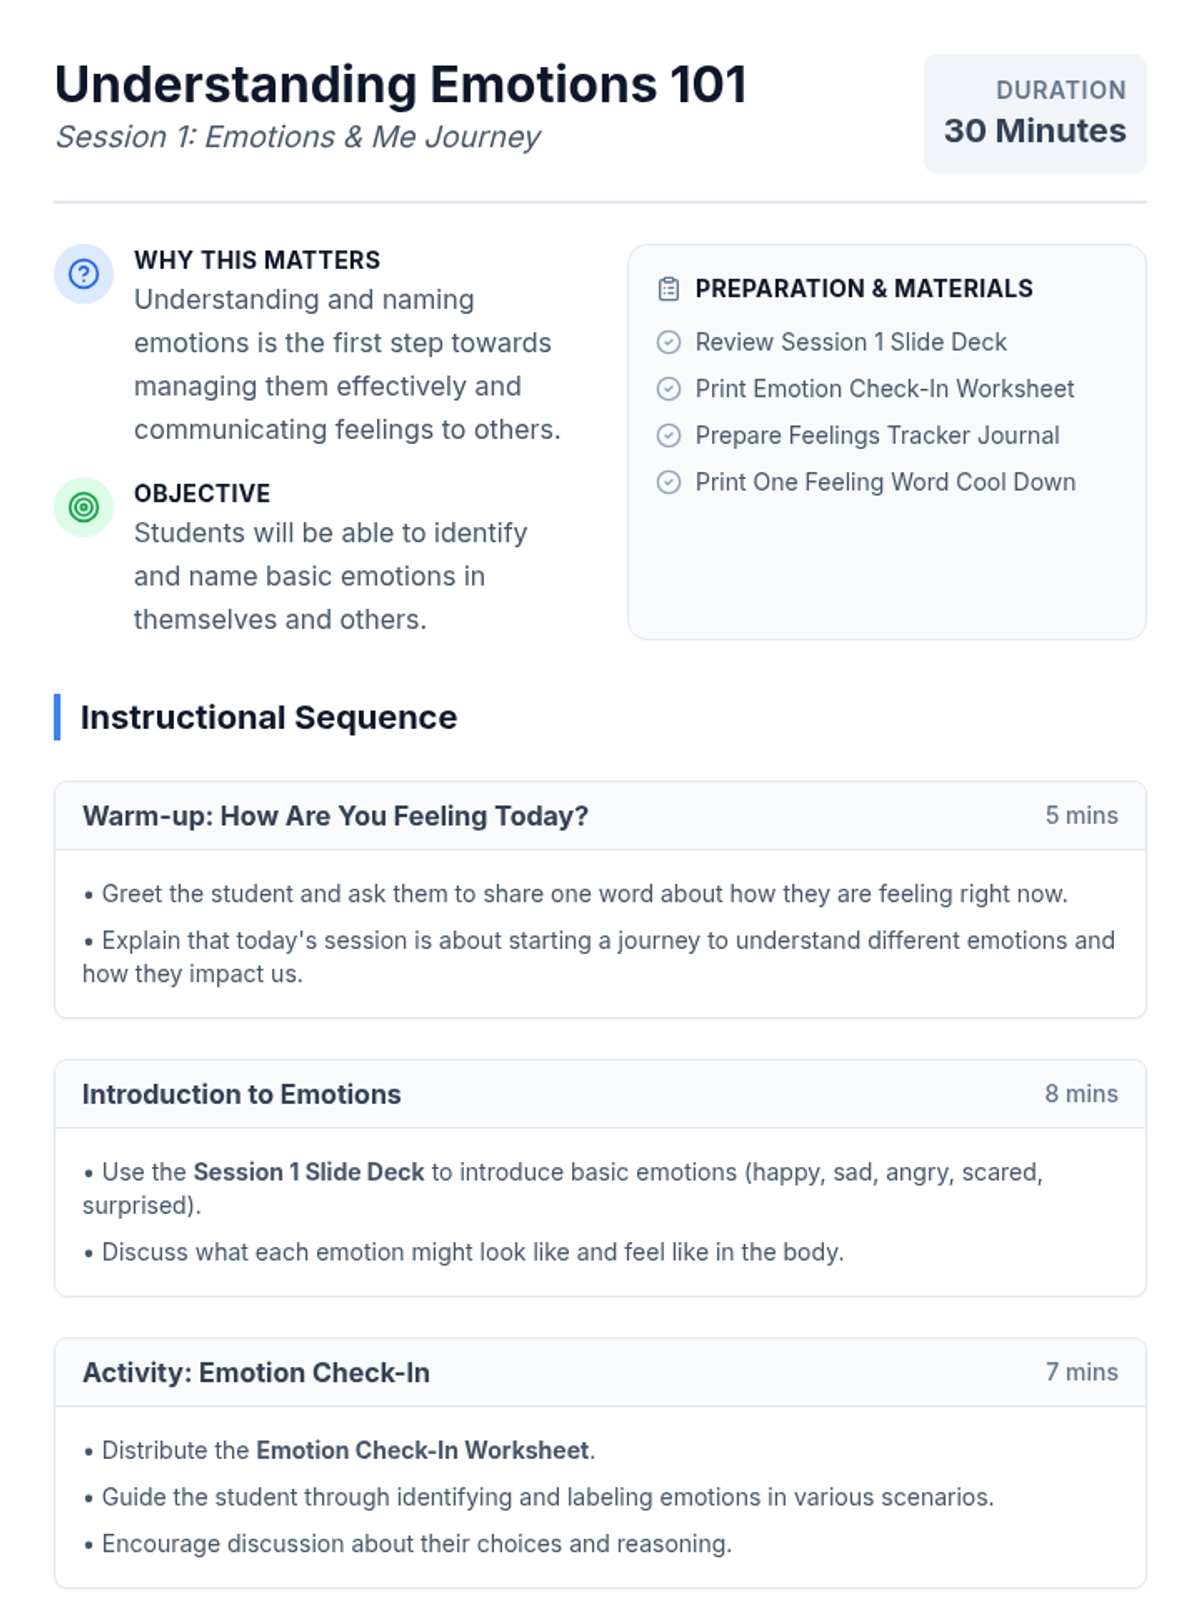Expand the Activity: Emotion Check-In section header

click(256, 1372)
